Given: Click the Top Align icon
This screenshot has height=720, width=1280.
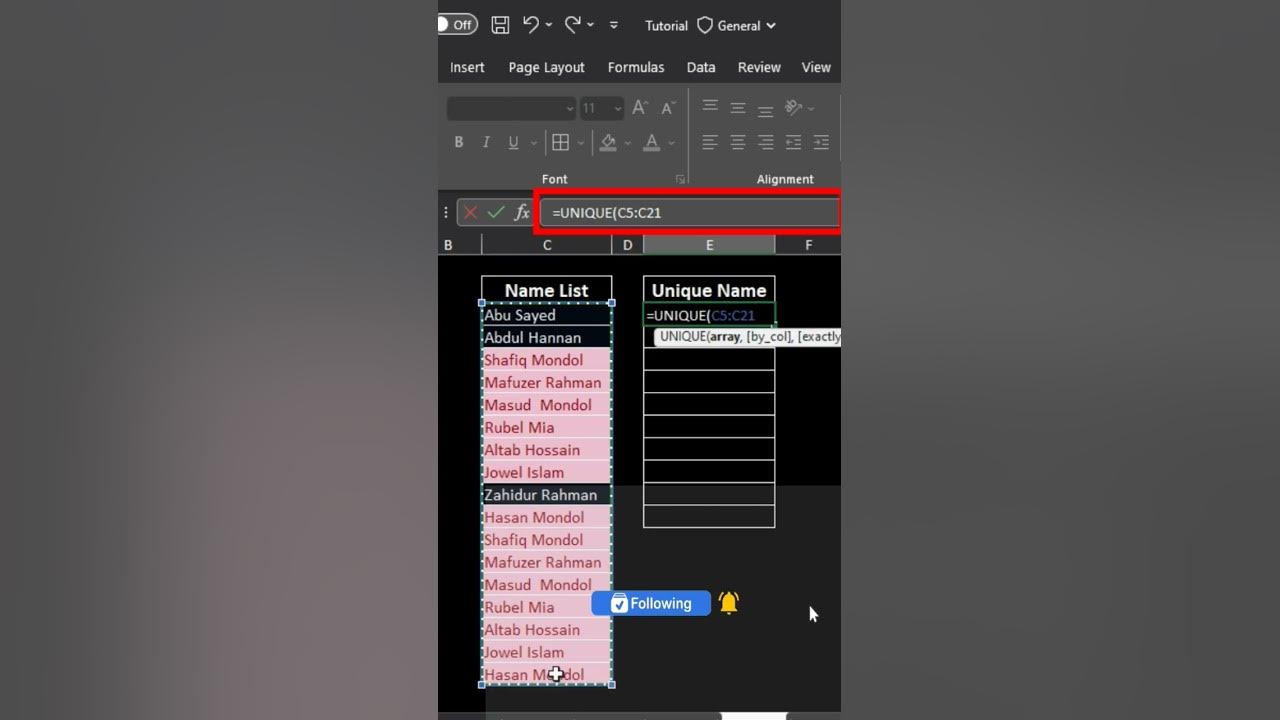Looking at the screenshot, I should click(x=710, y=107).
